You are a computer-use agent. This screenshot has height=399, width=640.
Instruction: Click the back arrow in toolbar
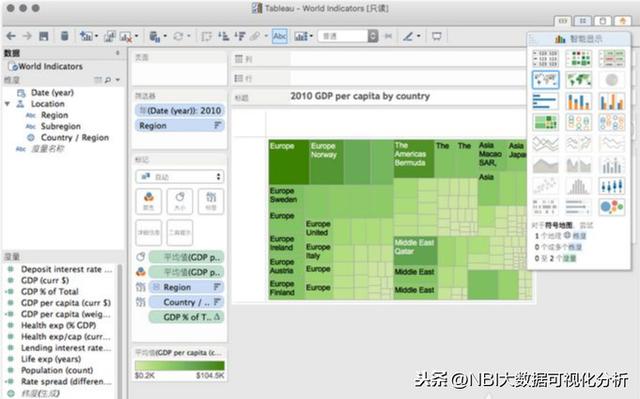pos(11,36)
